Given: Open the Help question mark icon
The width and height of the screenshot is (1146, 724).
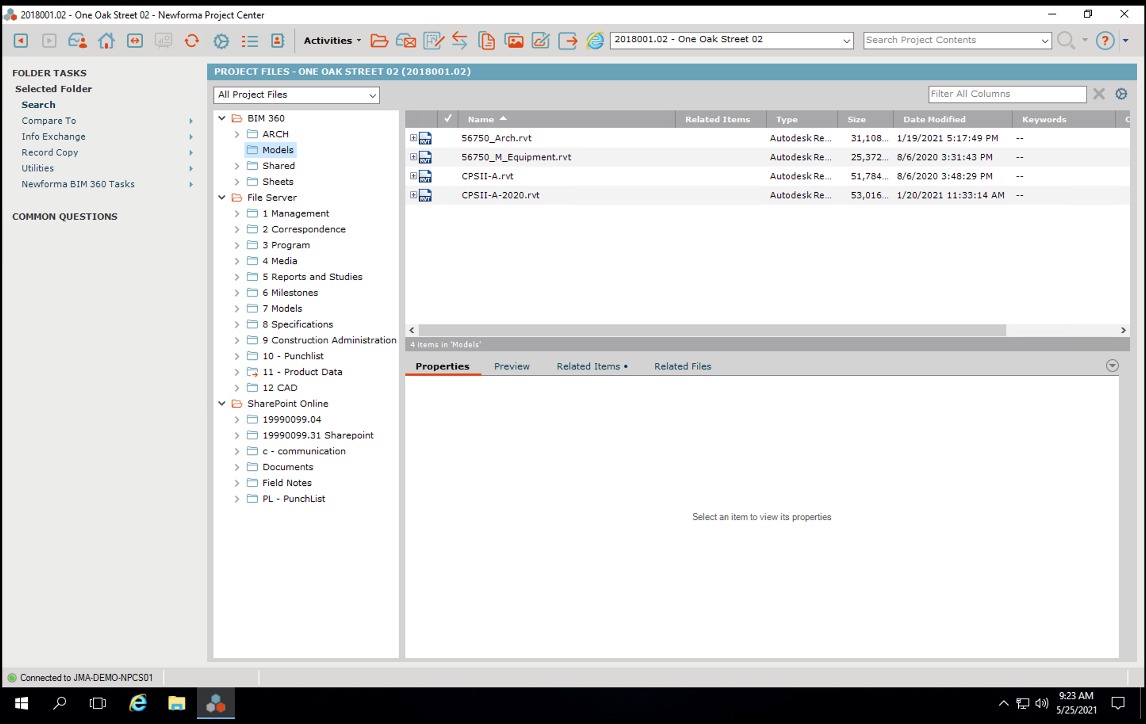Looking at the screenshot, I should tap(1105, 41).
